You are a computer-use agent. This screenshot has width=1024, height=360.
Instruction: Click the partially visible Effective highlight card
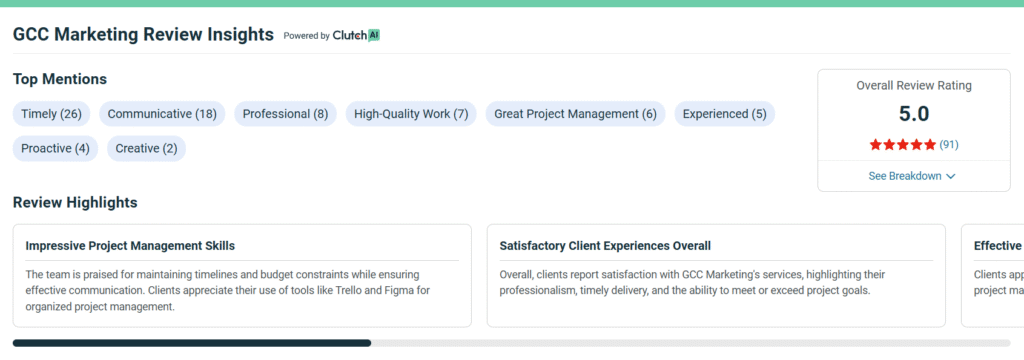tap(993, 276)
